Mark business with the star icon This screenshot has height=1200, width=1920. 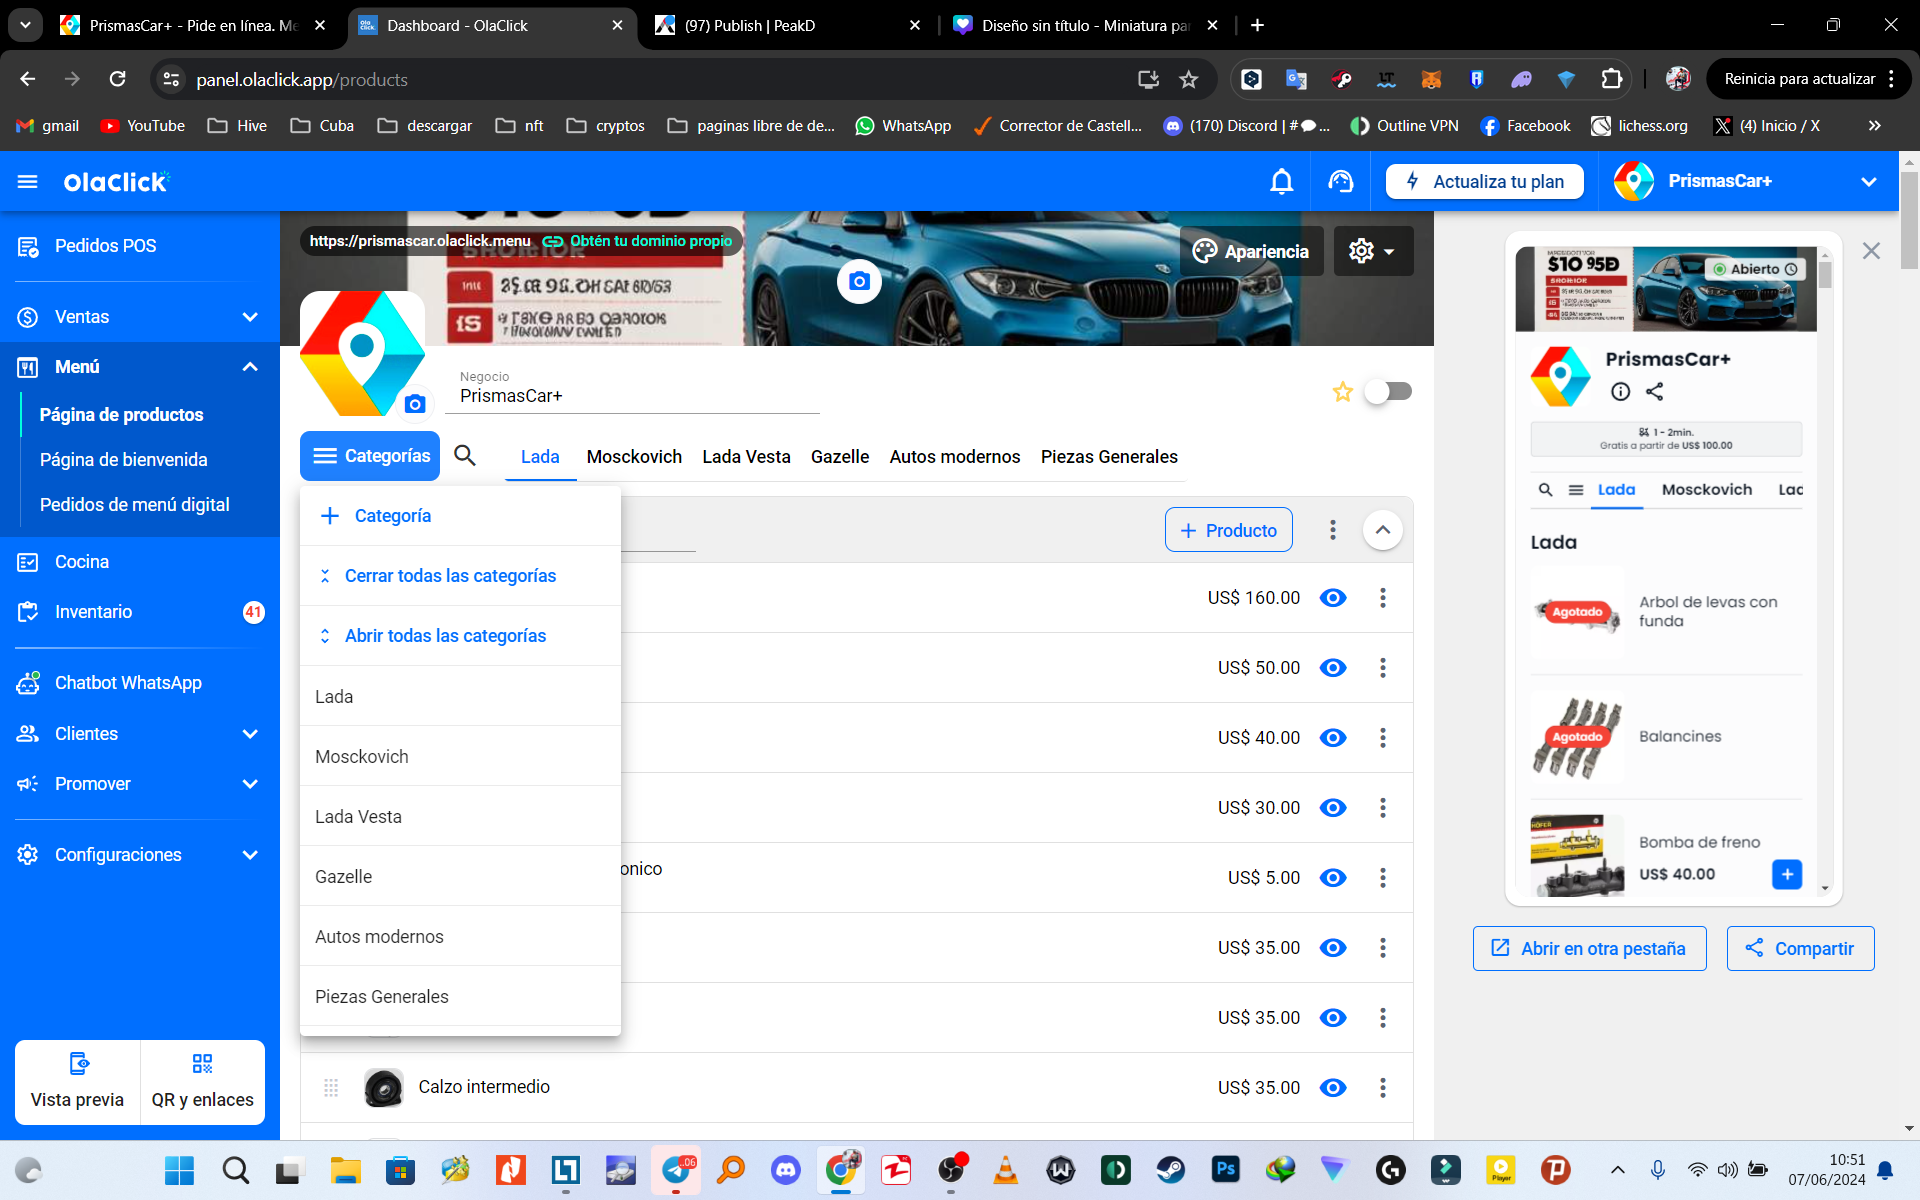[1342, 392]
